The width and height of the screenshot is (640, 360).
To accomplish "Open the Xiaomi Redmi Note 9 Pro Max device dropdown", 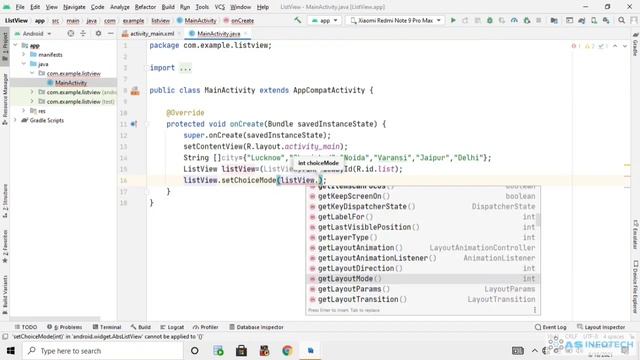I will (x=396, y=20).
